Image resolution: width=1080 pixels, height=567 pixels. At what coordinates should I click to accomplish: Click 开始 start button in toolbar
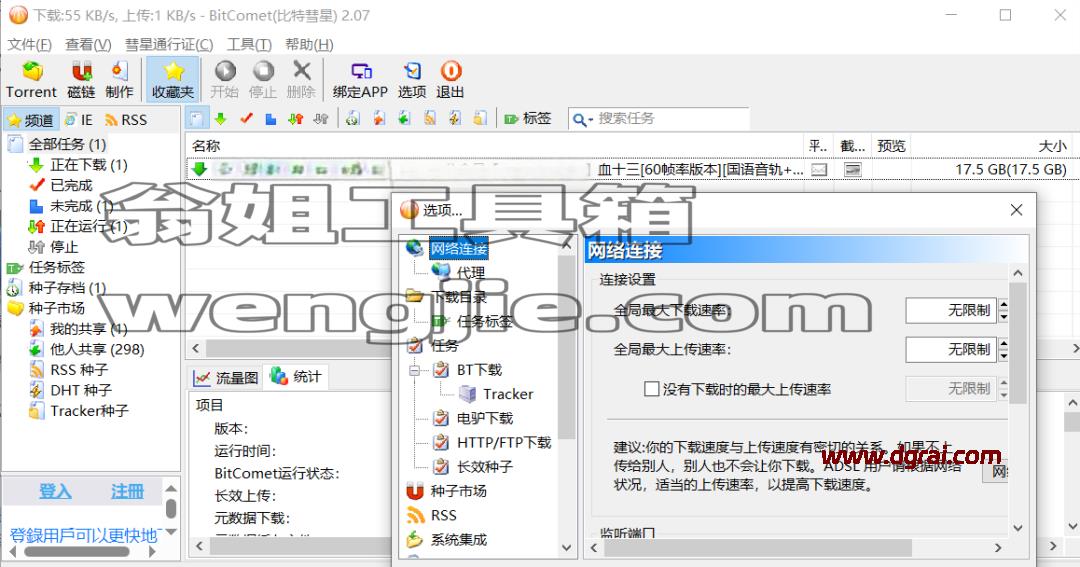225,79
